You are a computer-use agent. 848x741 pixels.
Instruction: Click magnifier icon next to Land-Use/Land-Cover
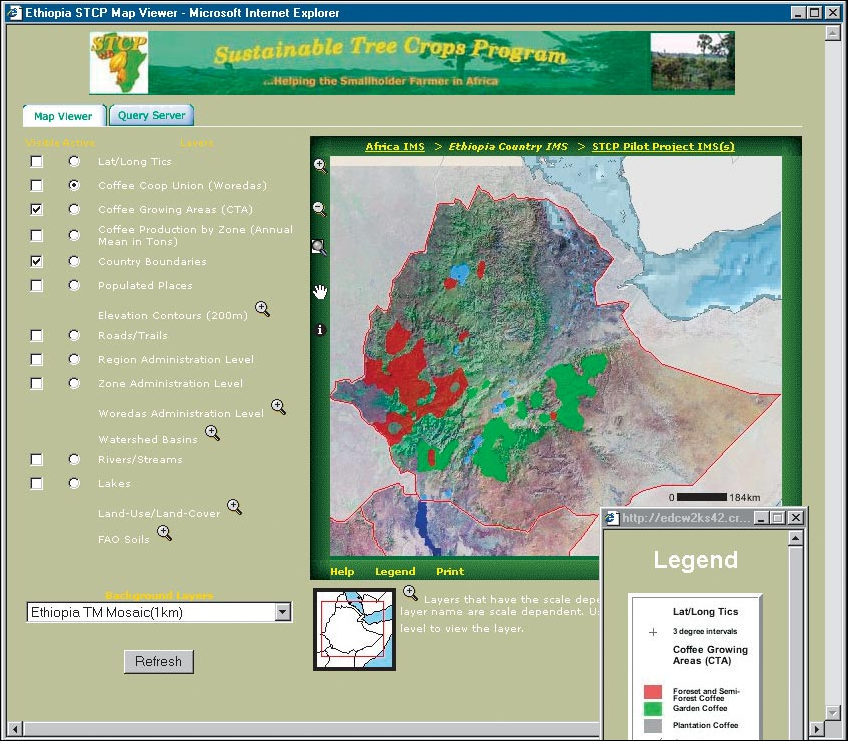pyautogui.click(x=234, y=507)
